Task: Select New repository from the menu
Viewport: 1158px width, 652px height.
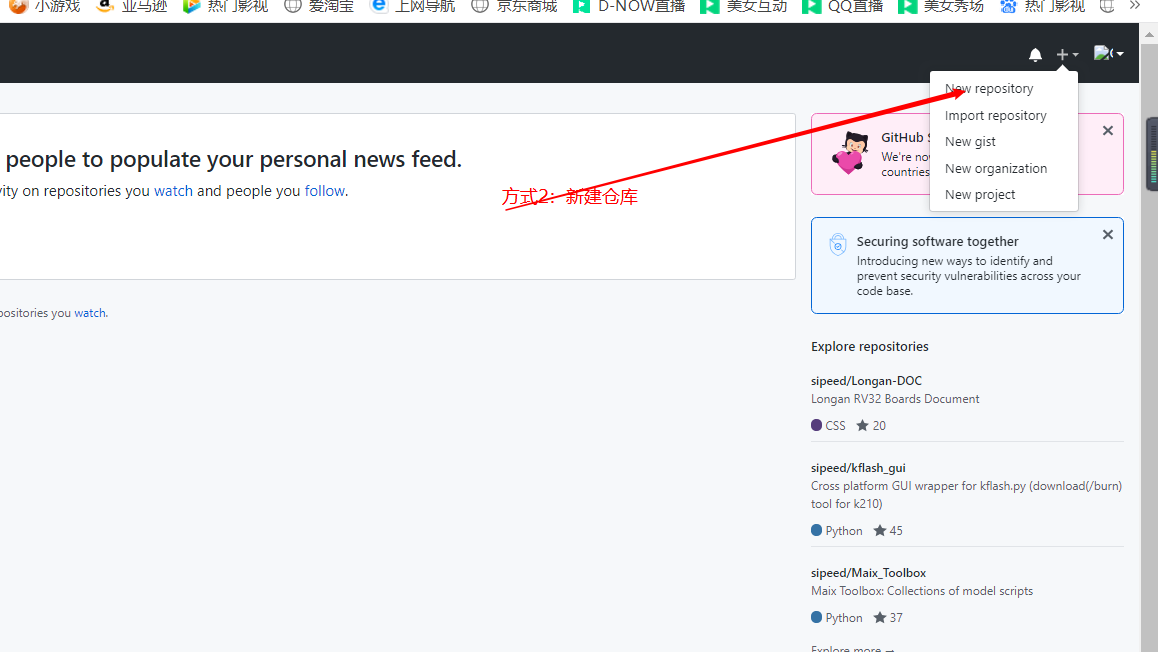Action: click(988, 88)
